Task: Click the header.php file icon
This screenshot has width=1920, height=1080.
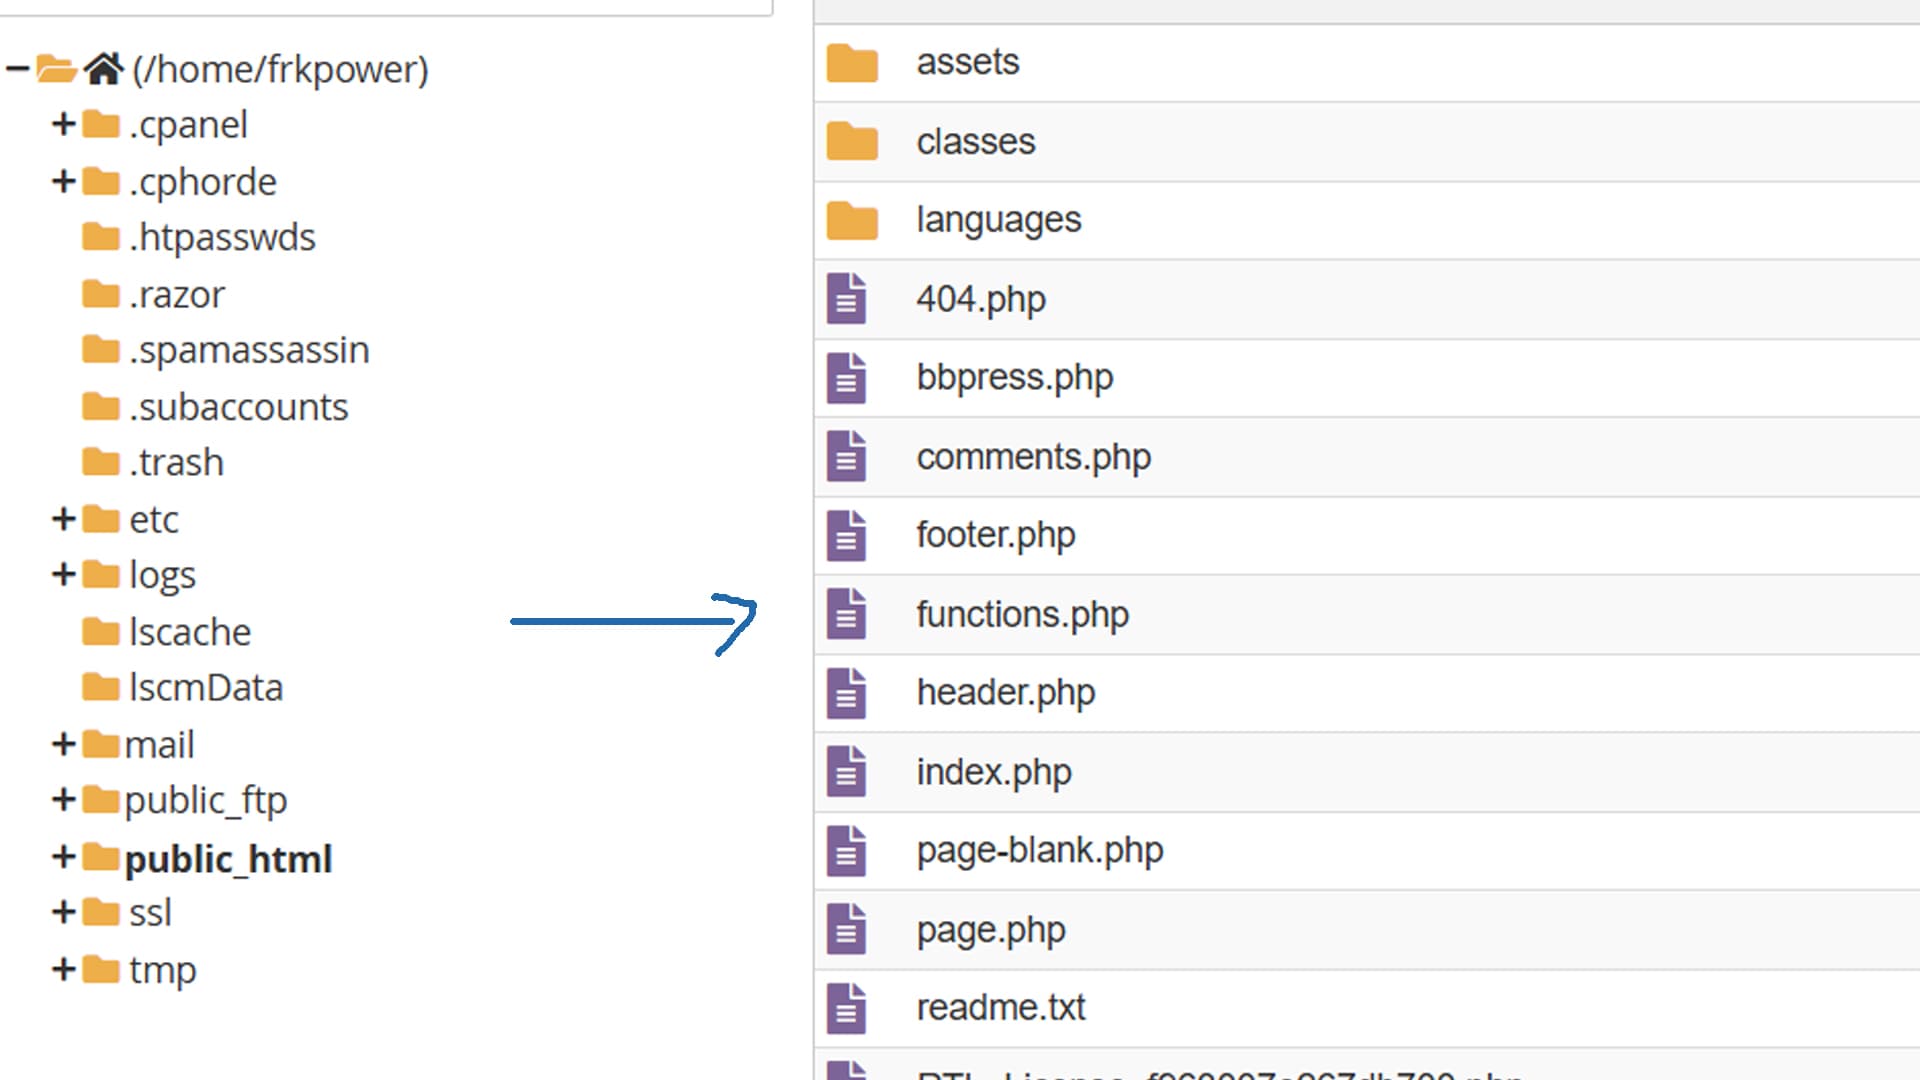Action: (846, 692)
